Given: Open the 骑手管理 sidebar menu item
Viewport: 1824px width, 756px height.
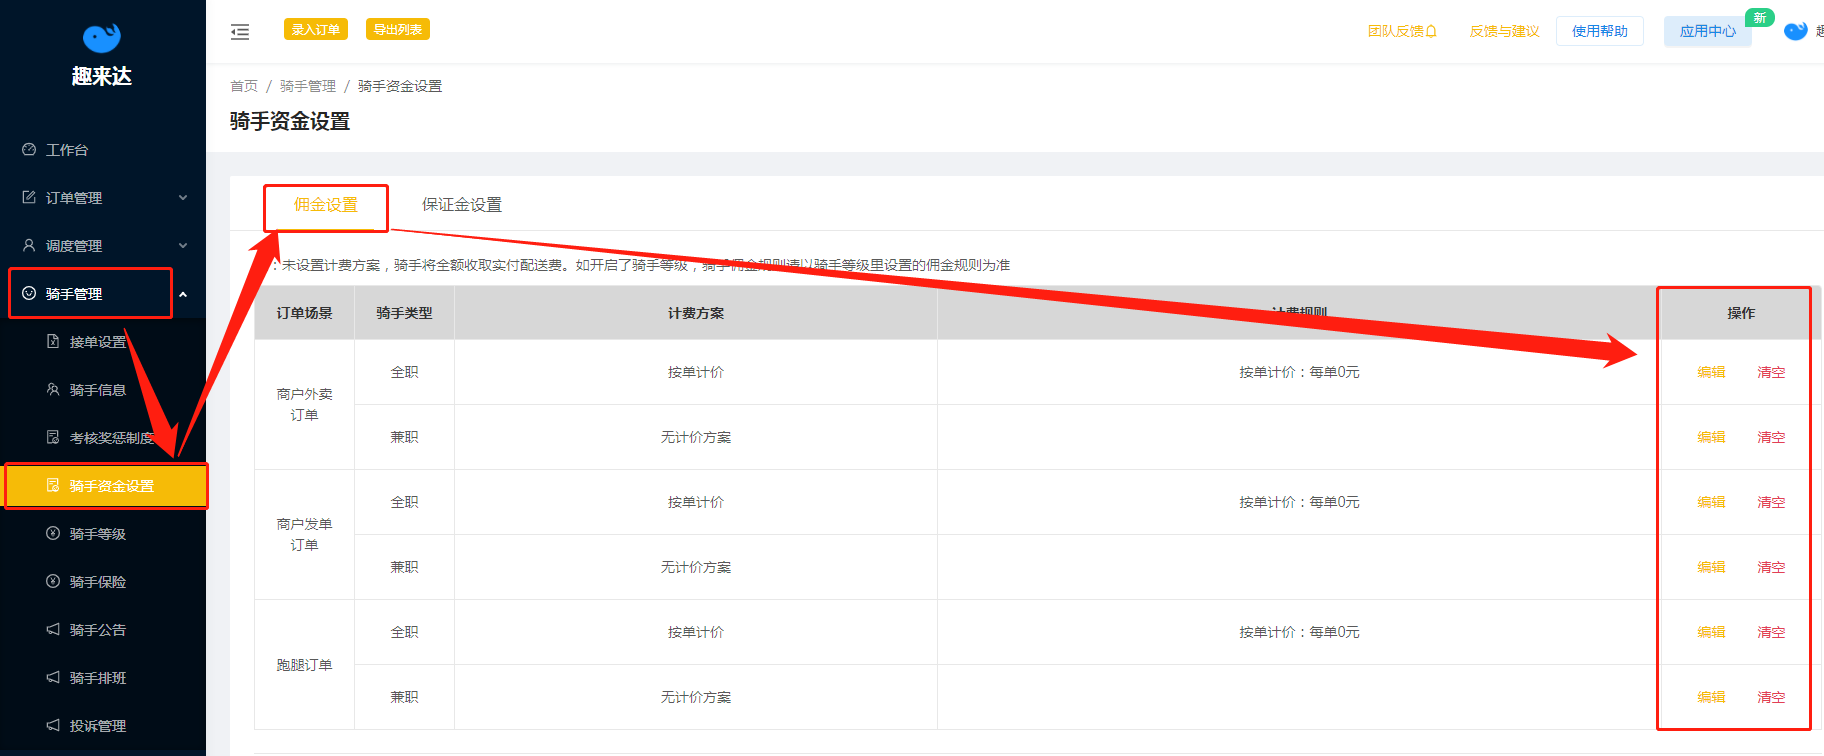Looking at the screenshot, I should pos(103,294).
